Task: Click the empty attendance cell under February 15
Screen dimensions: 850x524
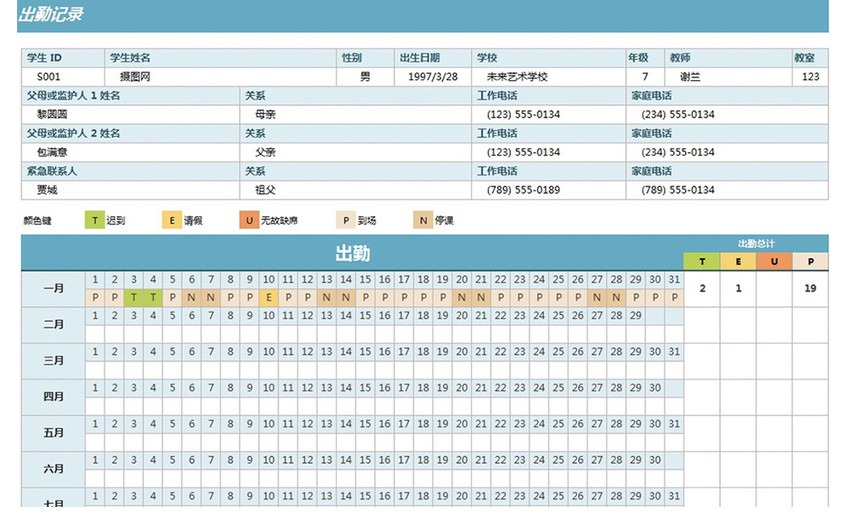Action: tap(365, 334)
